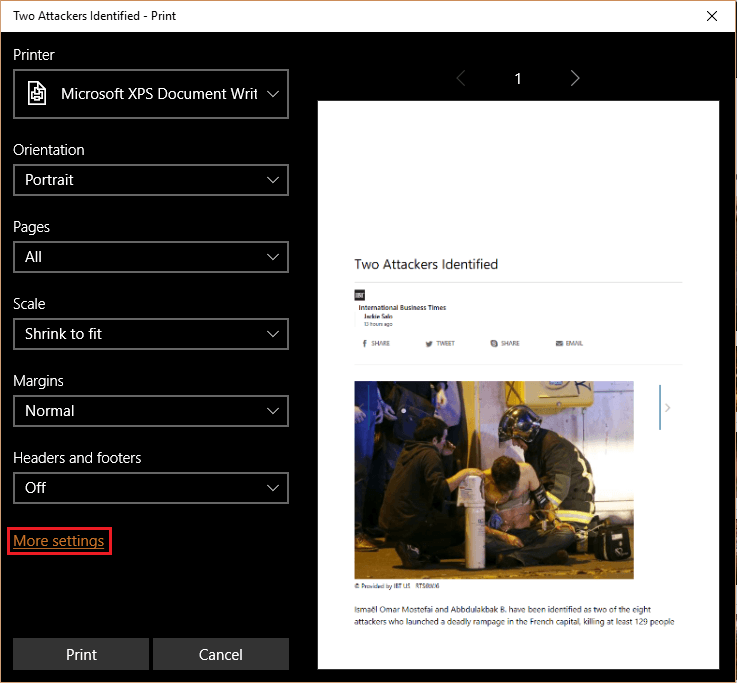Click the printer document icon in Printer box
This screenshot has width=737, height=685.
click(37, 93)
